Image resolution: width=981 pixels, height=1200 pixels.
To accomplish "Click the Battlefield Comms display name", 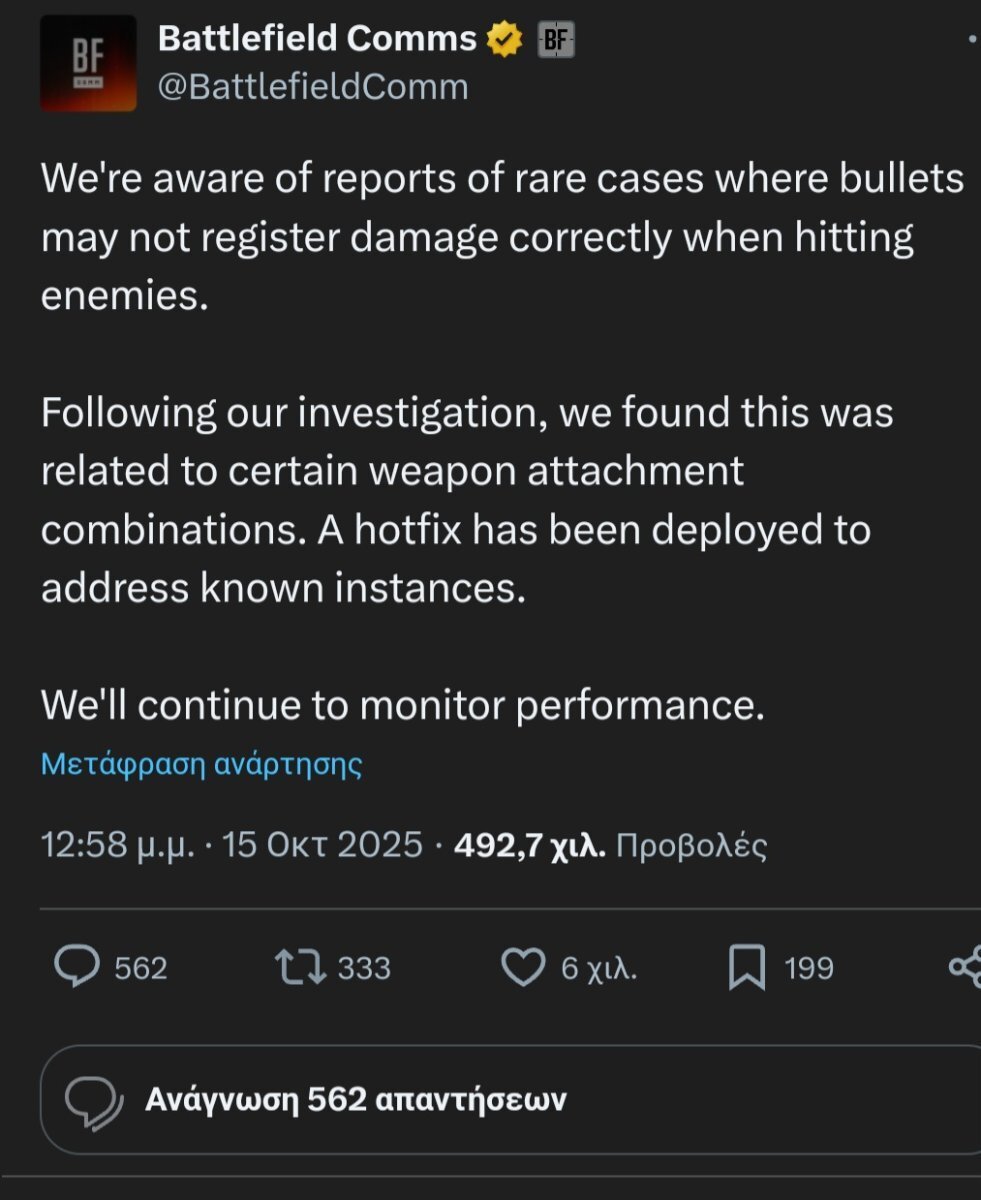I will [x=317, y=39].
